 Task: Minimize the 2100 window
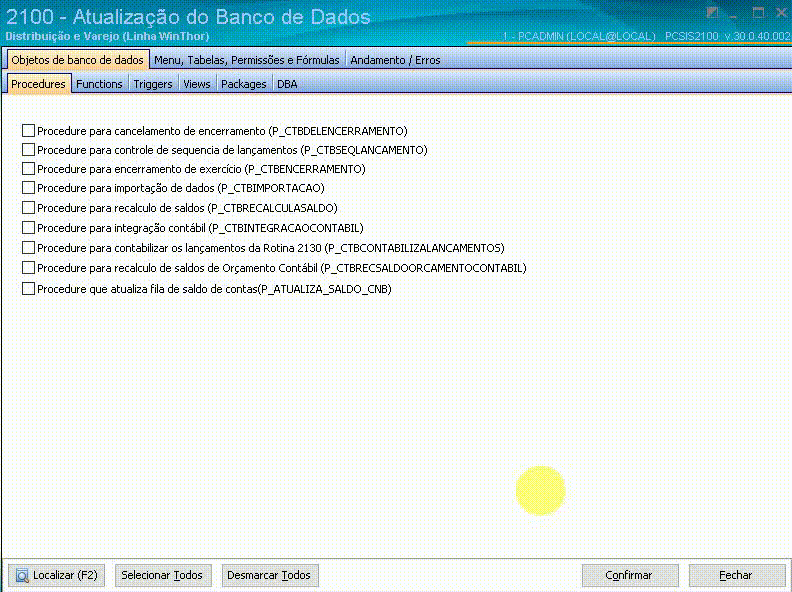pyautogui.click(x=734, y=15)
